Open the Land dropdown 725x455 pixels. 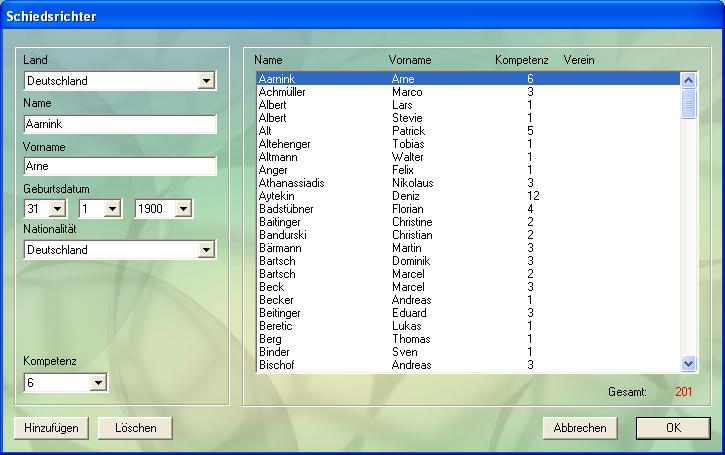(206, 81)
